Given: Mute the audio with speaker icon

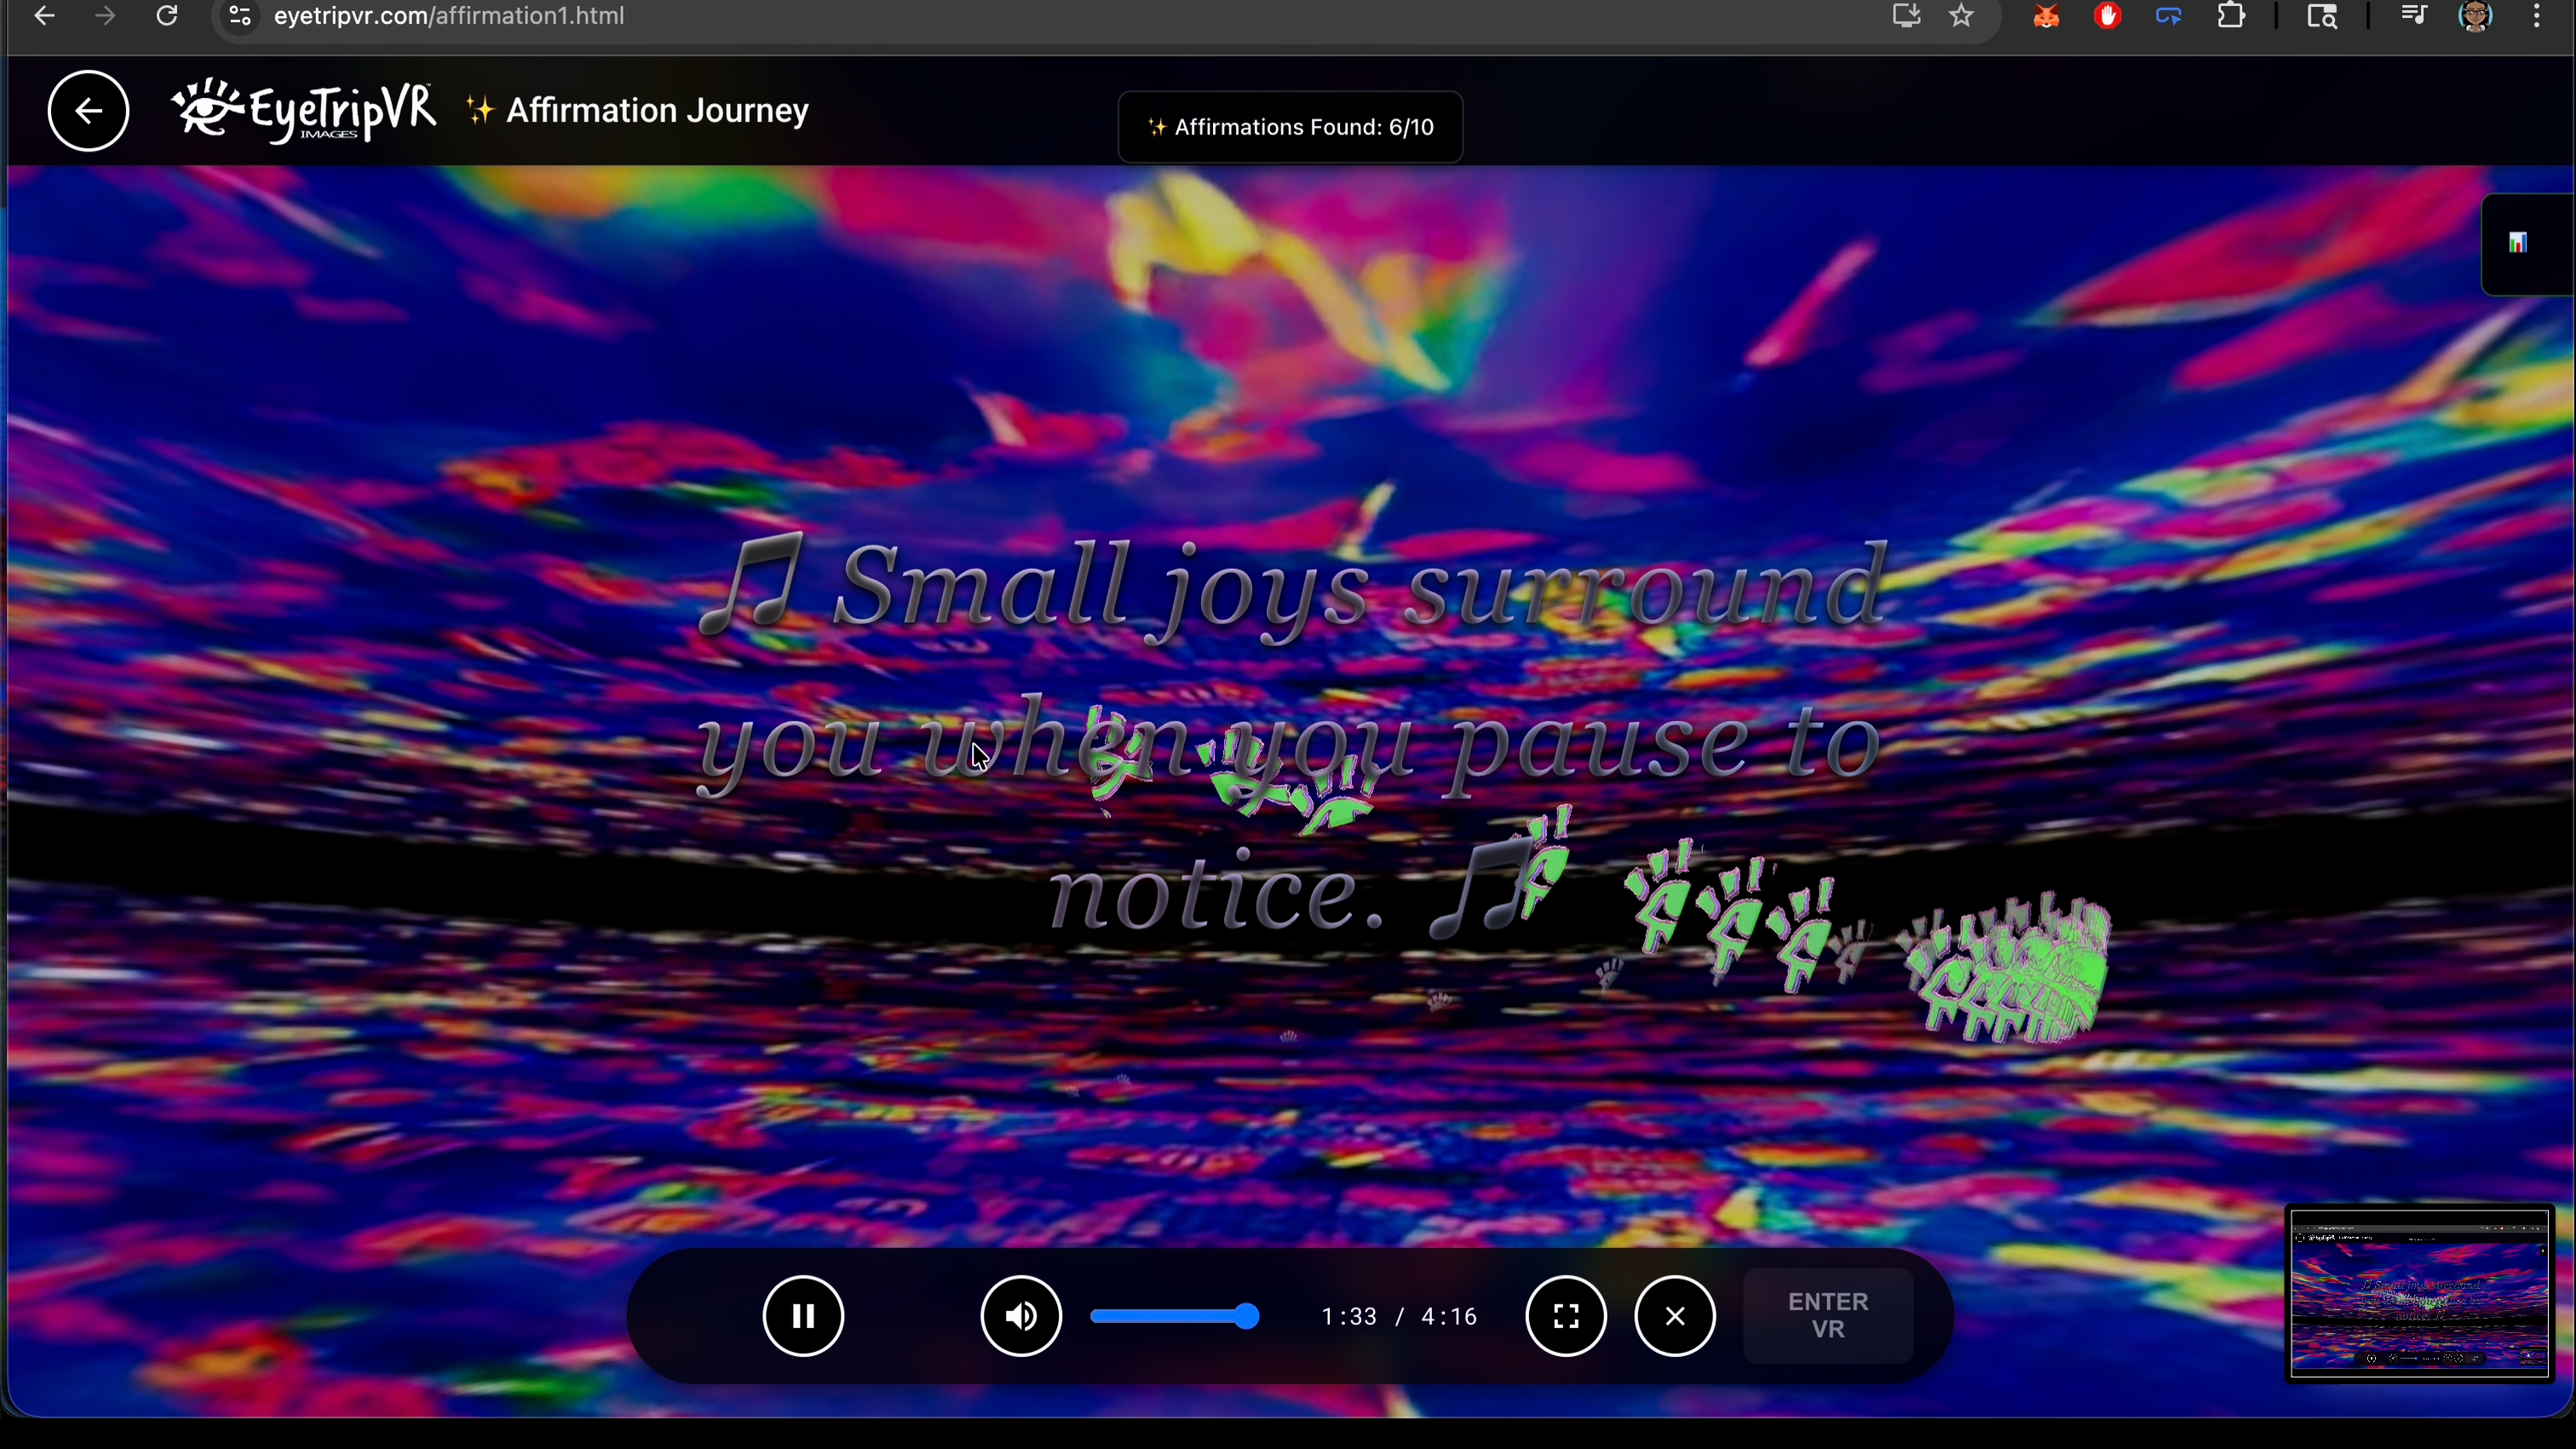Looking at the screenshot, I should click(1020, 1316).
